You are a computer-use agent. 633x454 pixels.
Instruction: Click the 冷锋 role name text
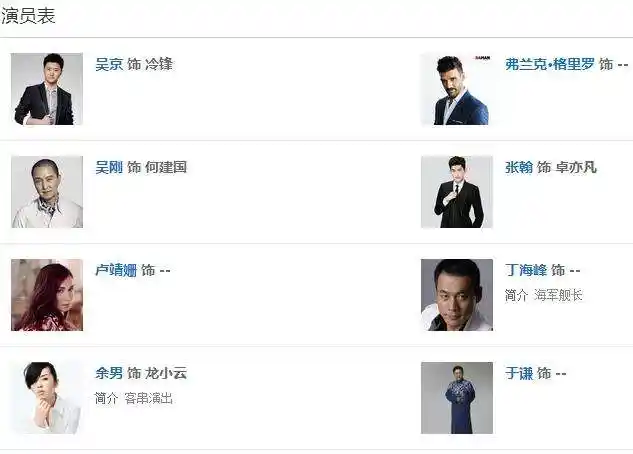tap(159, 64)
